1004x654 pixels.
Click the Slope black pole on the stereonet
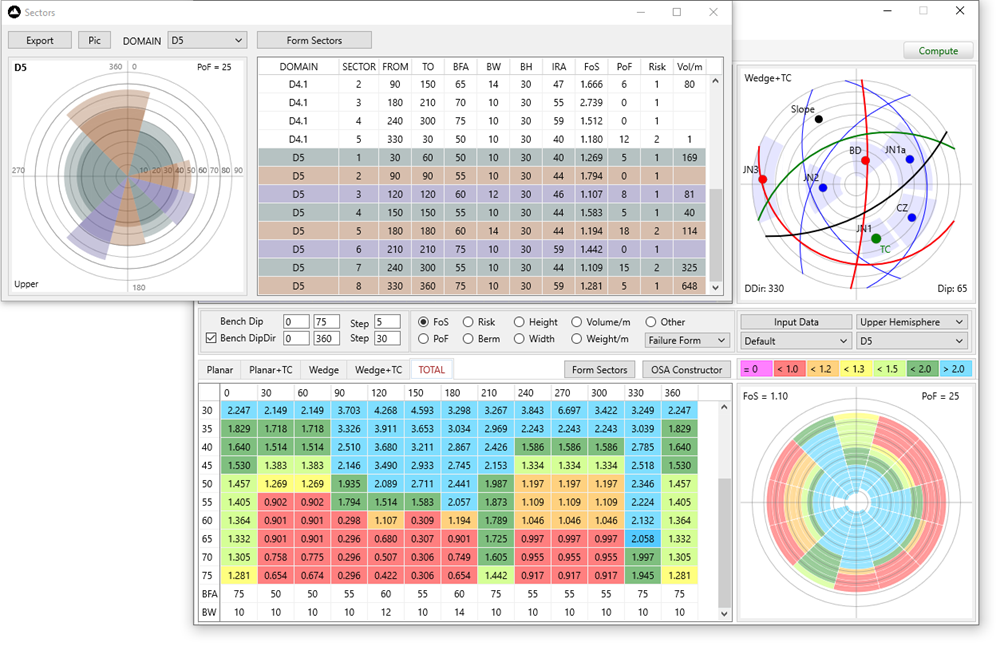(x=819, y=119)
